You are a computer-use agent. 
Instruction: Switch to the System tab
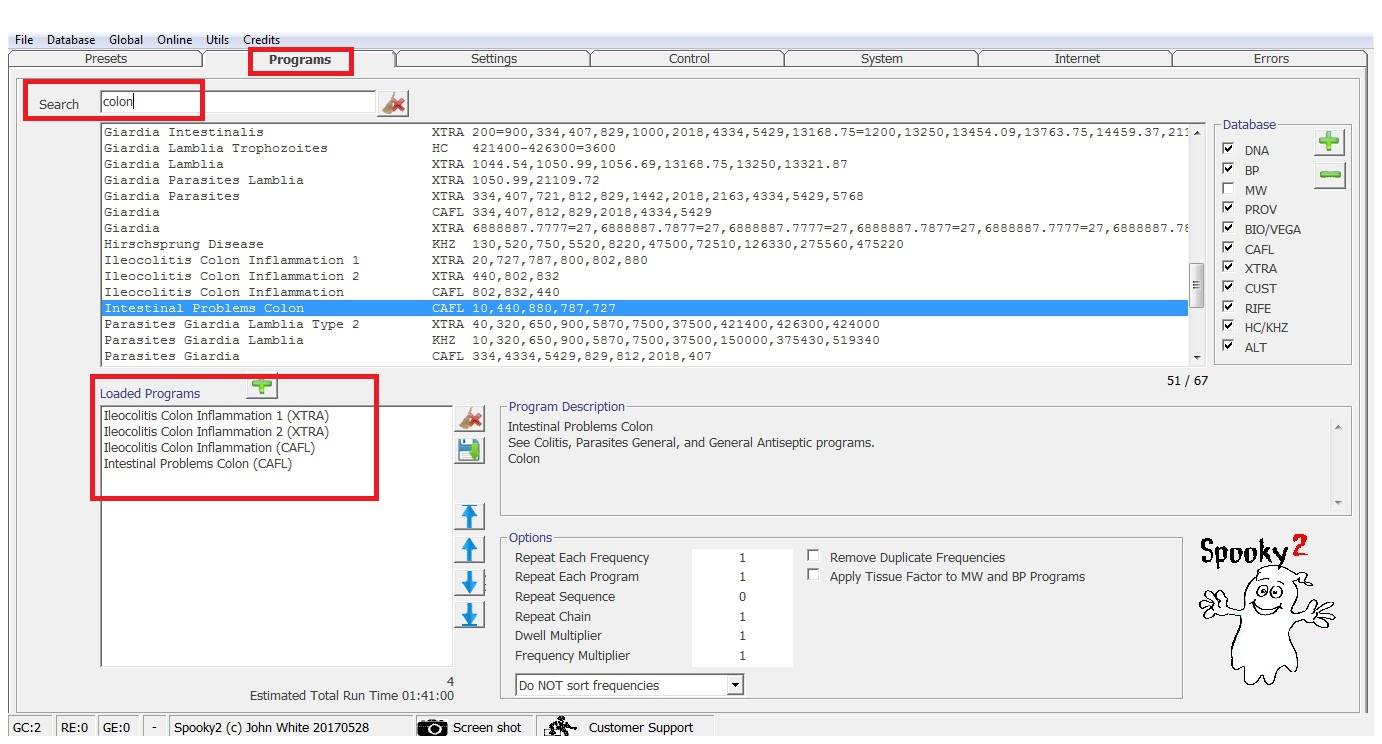[882, 59]
